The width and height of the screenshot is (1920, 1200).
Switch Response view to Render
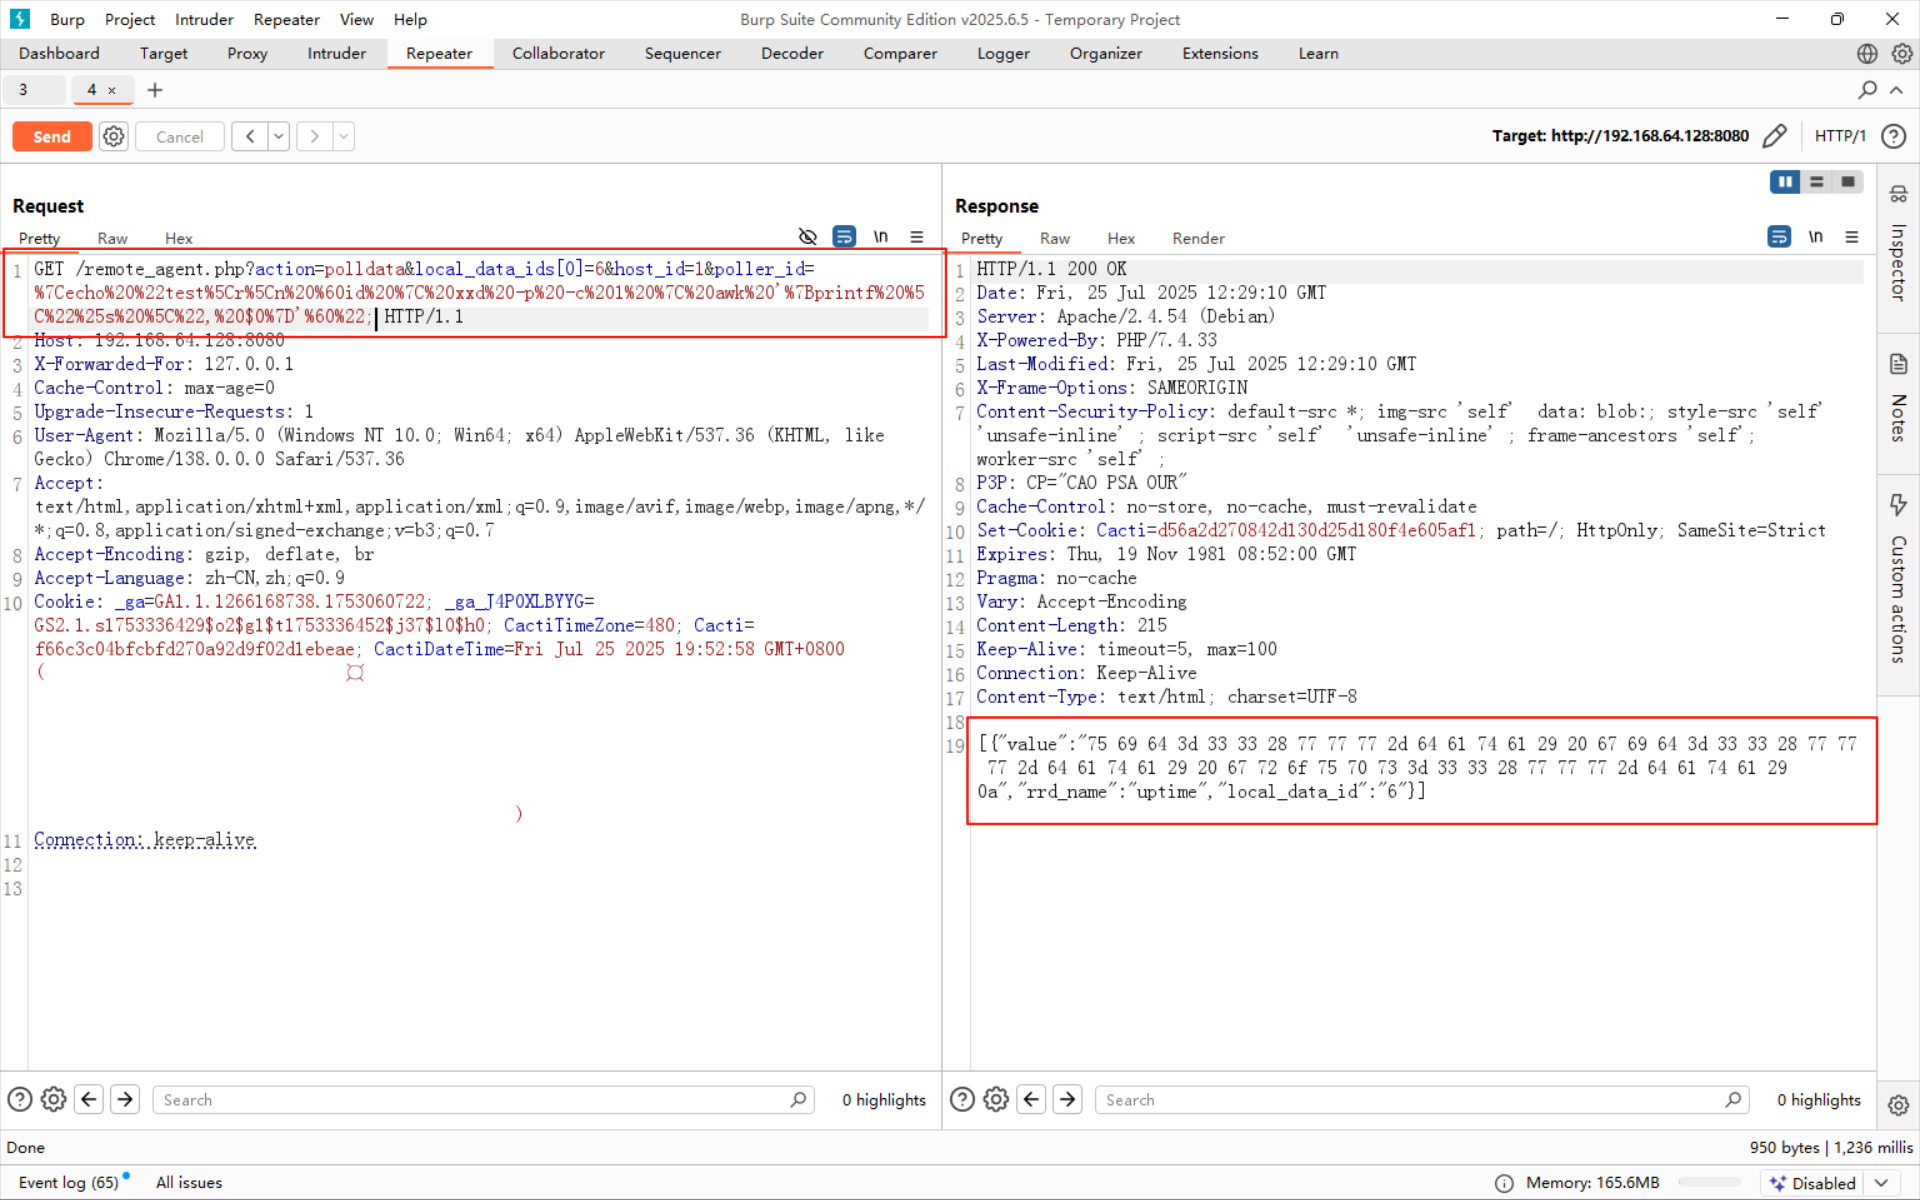[x=1198, y=238]
